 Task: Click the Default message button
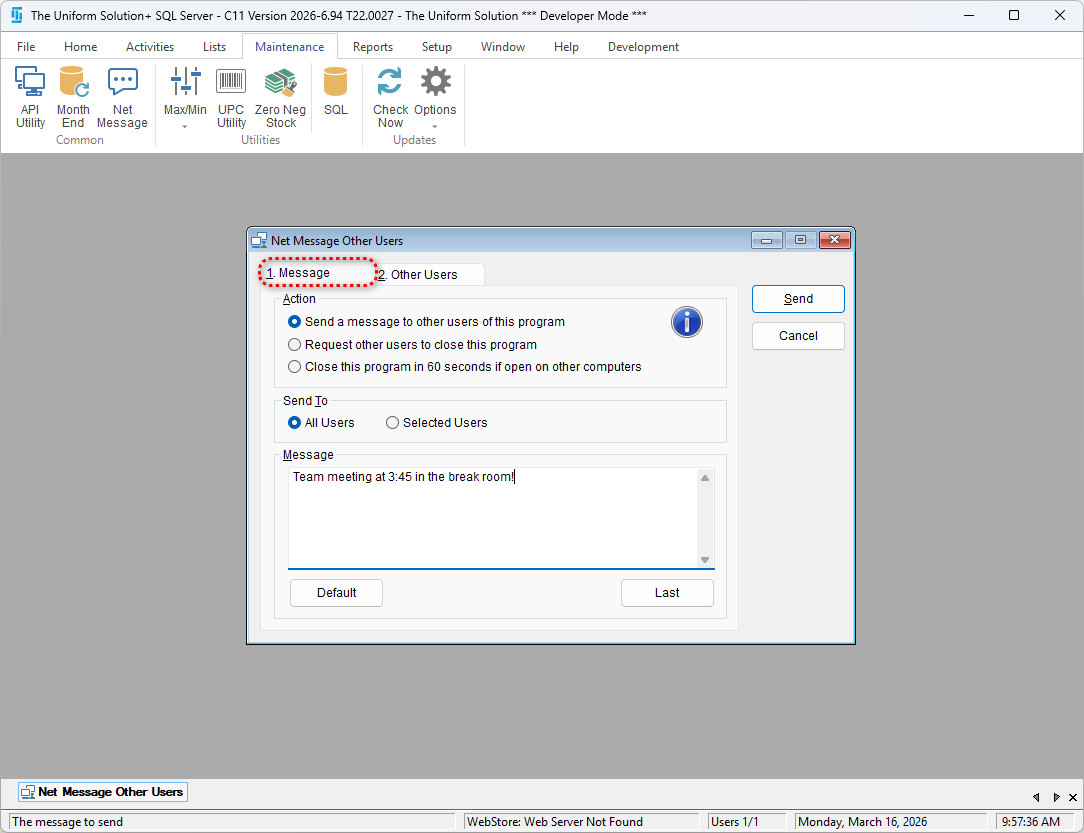click(336, 593)
